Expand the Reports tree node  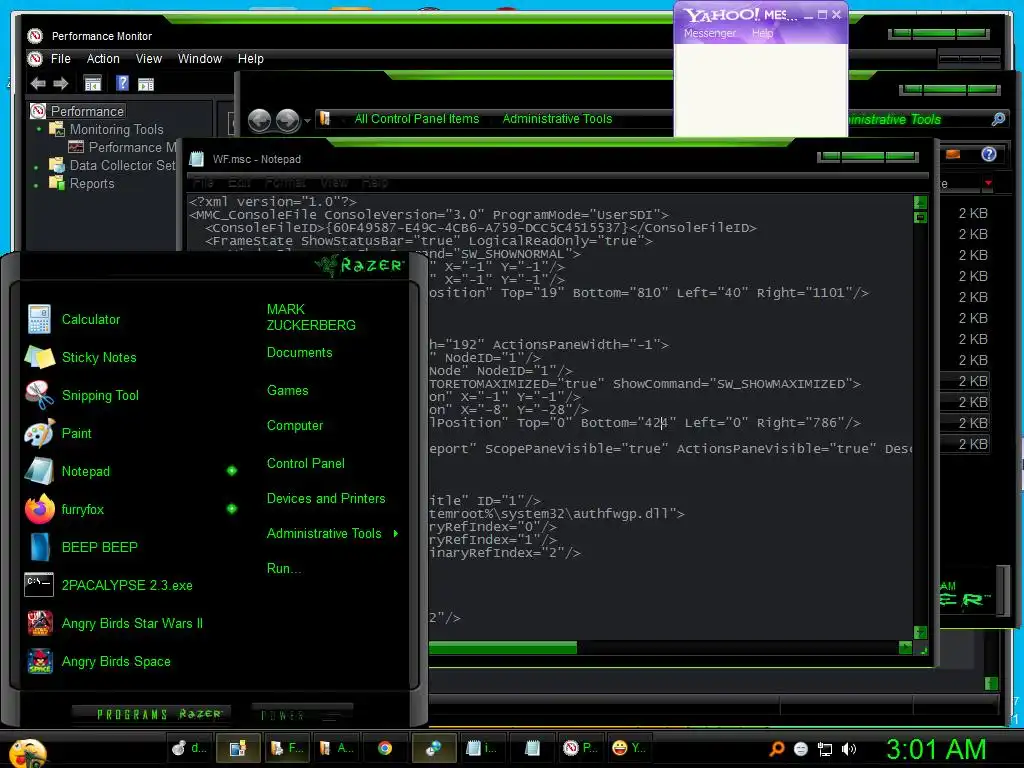[36, 185]
